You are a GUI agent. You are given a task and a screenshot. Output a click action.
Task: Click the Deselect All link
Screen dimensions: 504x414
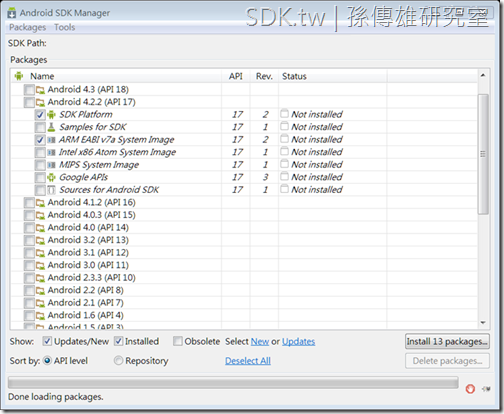tap(248, 361)
